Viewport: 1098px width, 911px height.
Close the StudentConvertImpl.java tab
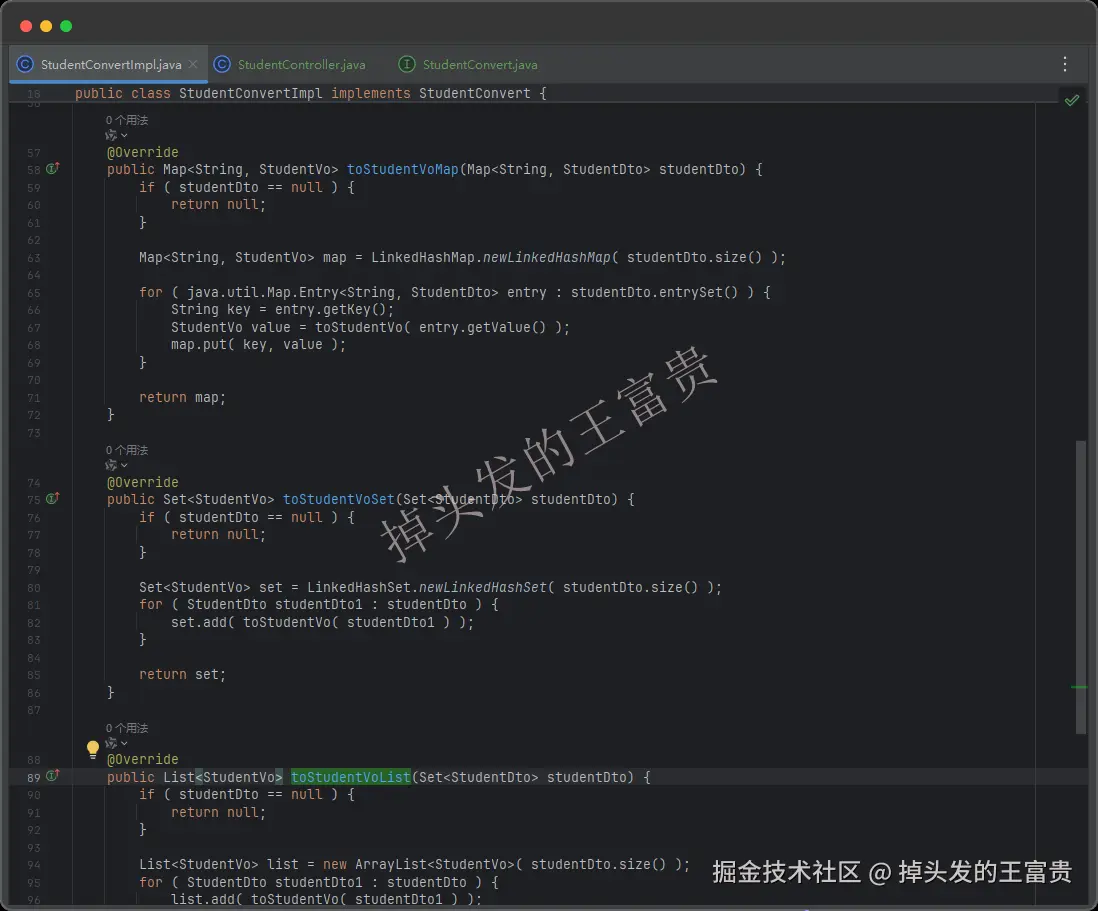tap(193, 64)
